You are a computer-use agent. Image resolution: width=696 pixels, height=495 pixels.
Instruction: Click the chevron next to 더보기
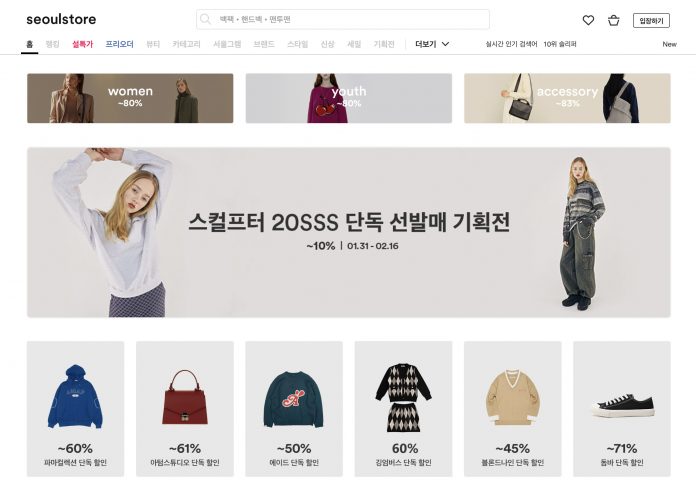[445, 44]
